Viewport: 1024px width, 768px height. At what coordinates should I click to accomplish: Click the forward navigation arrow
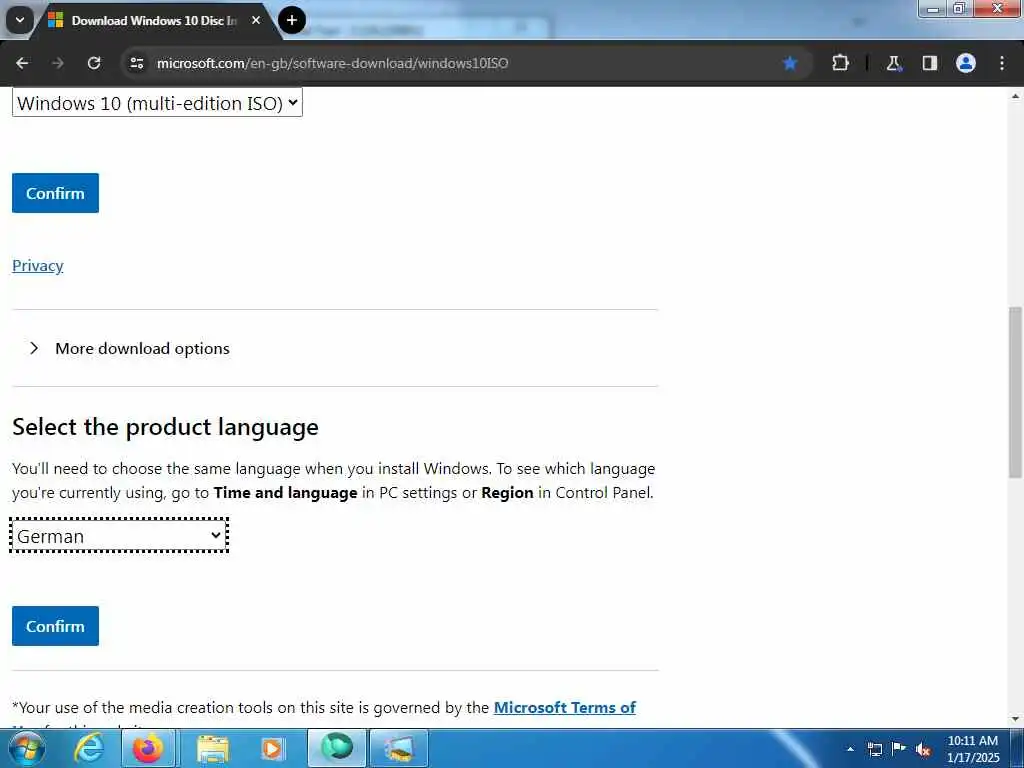click(x=58, y=63)
